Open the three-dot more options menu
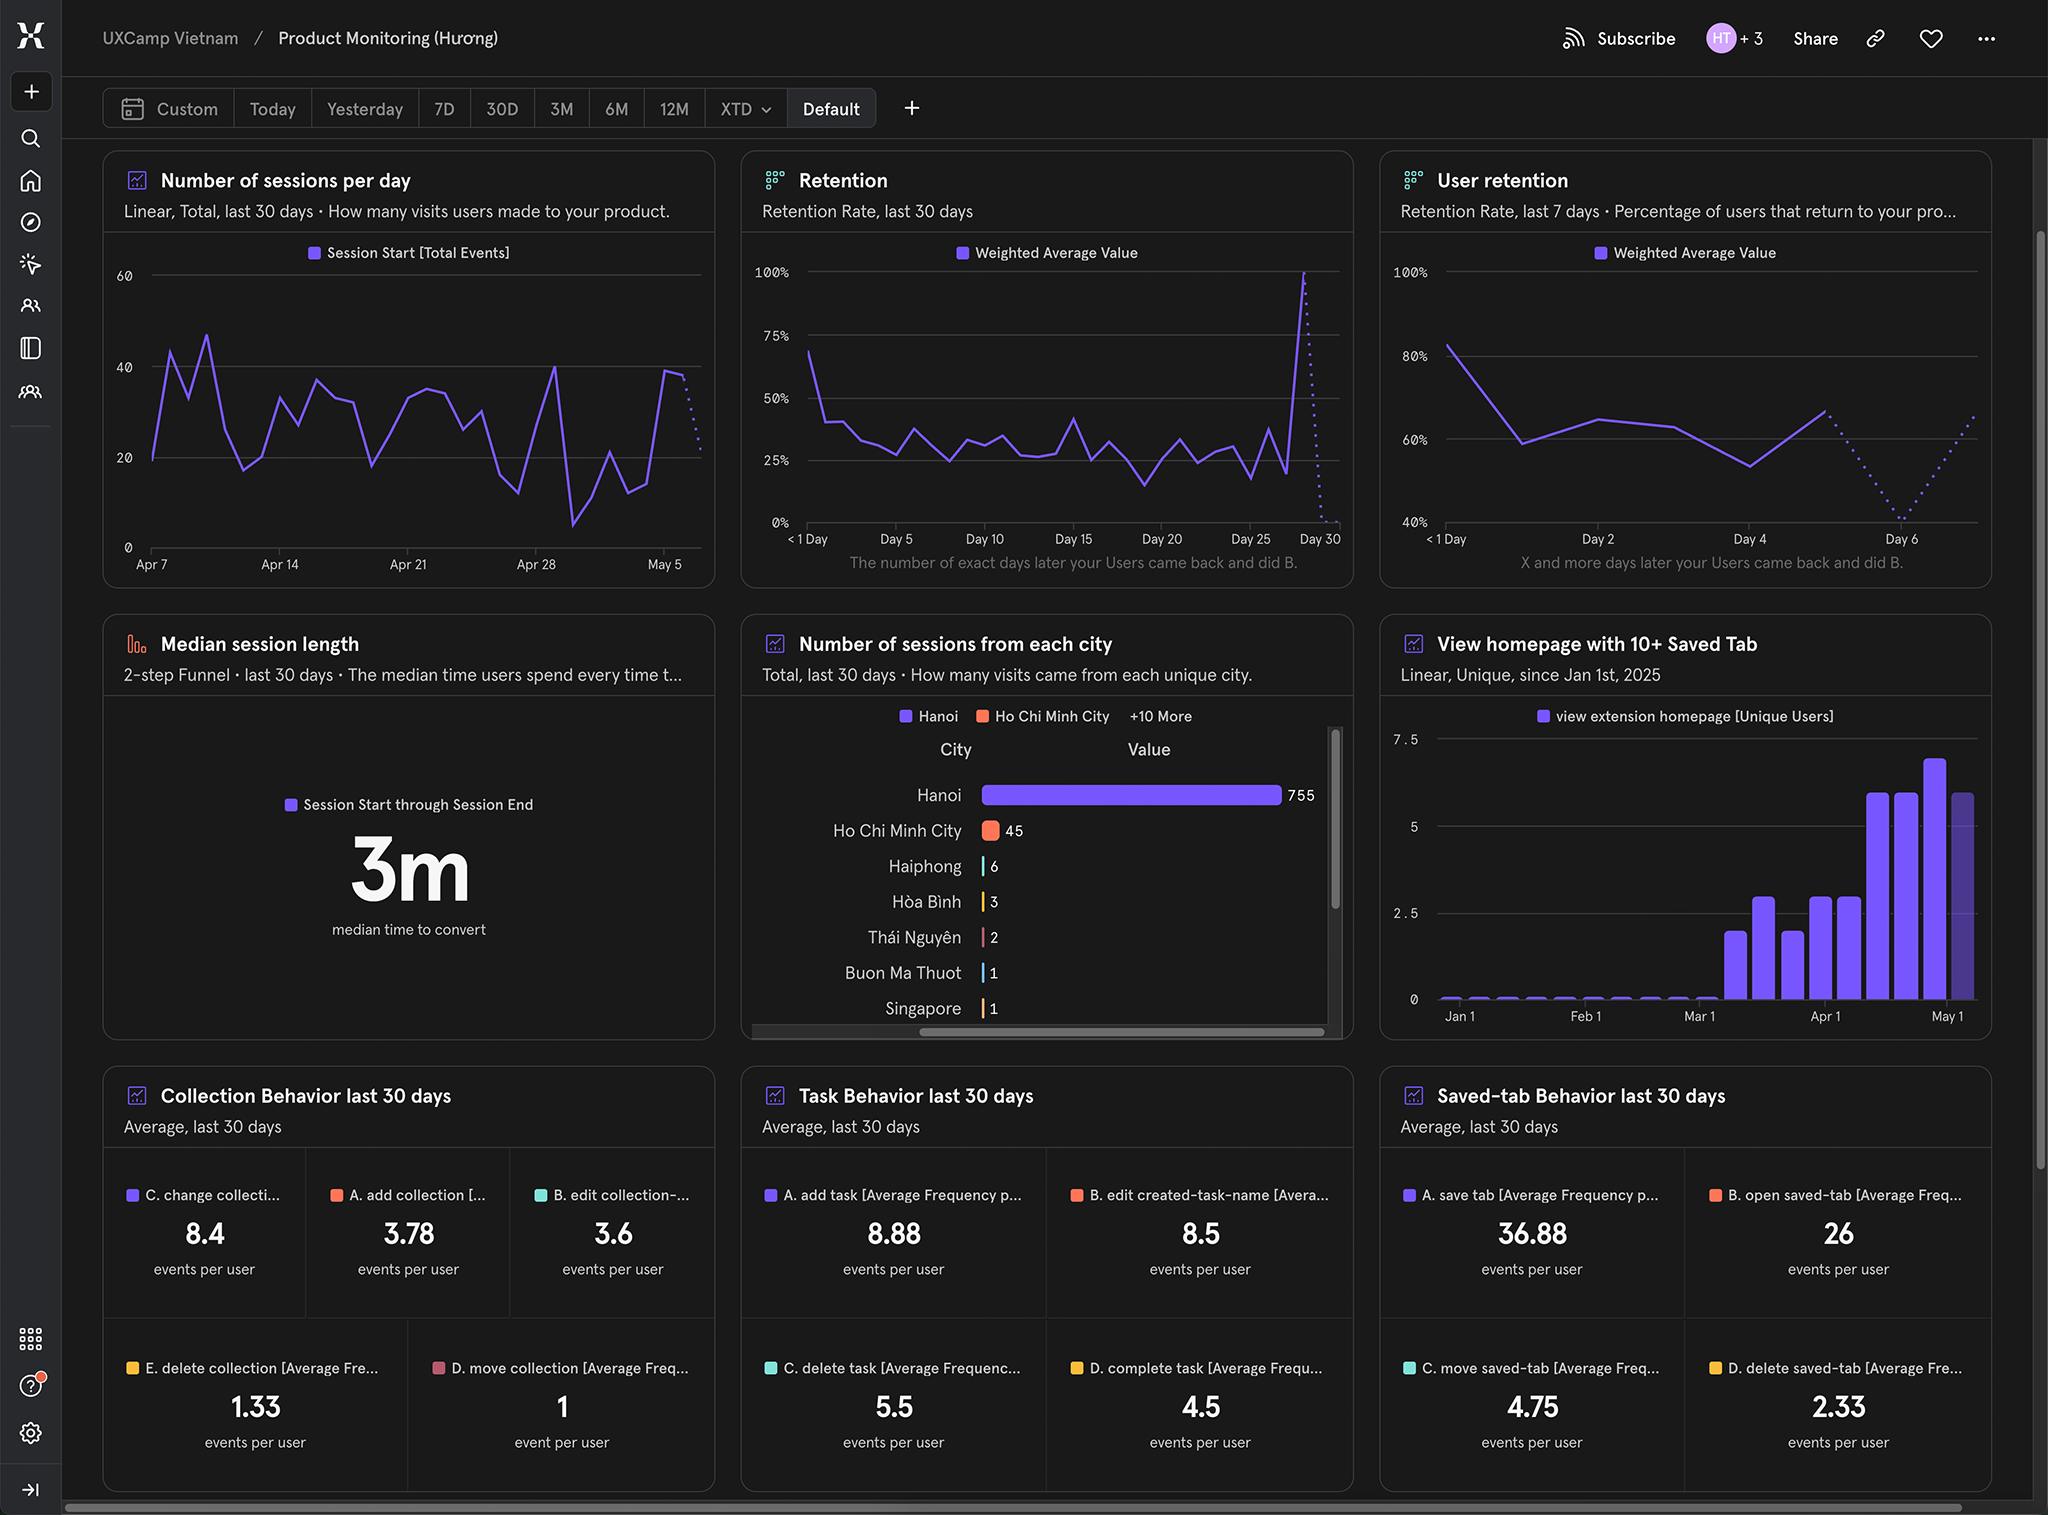The width and height of the screenshot is (2048, 1515). 1986,39
